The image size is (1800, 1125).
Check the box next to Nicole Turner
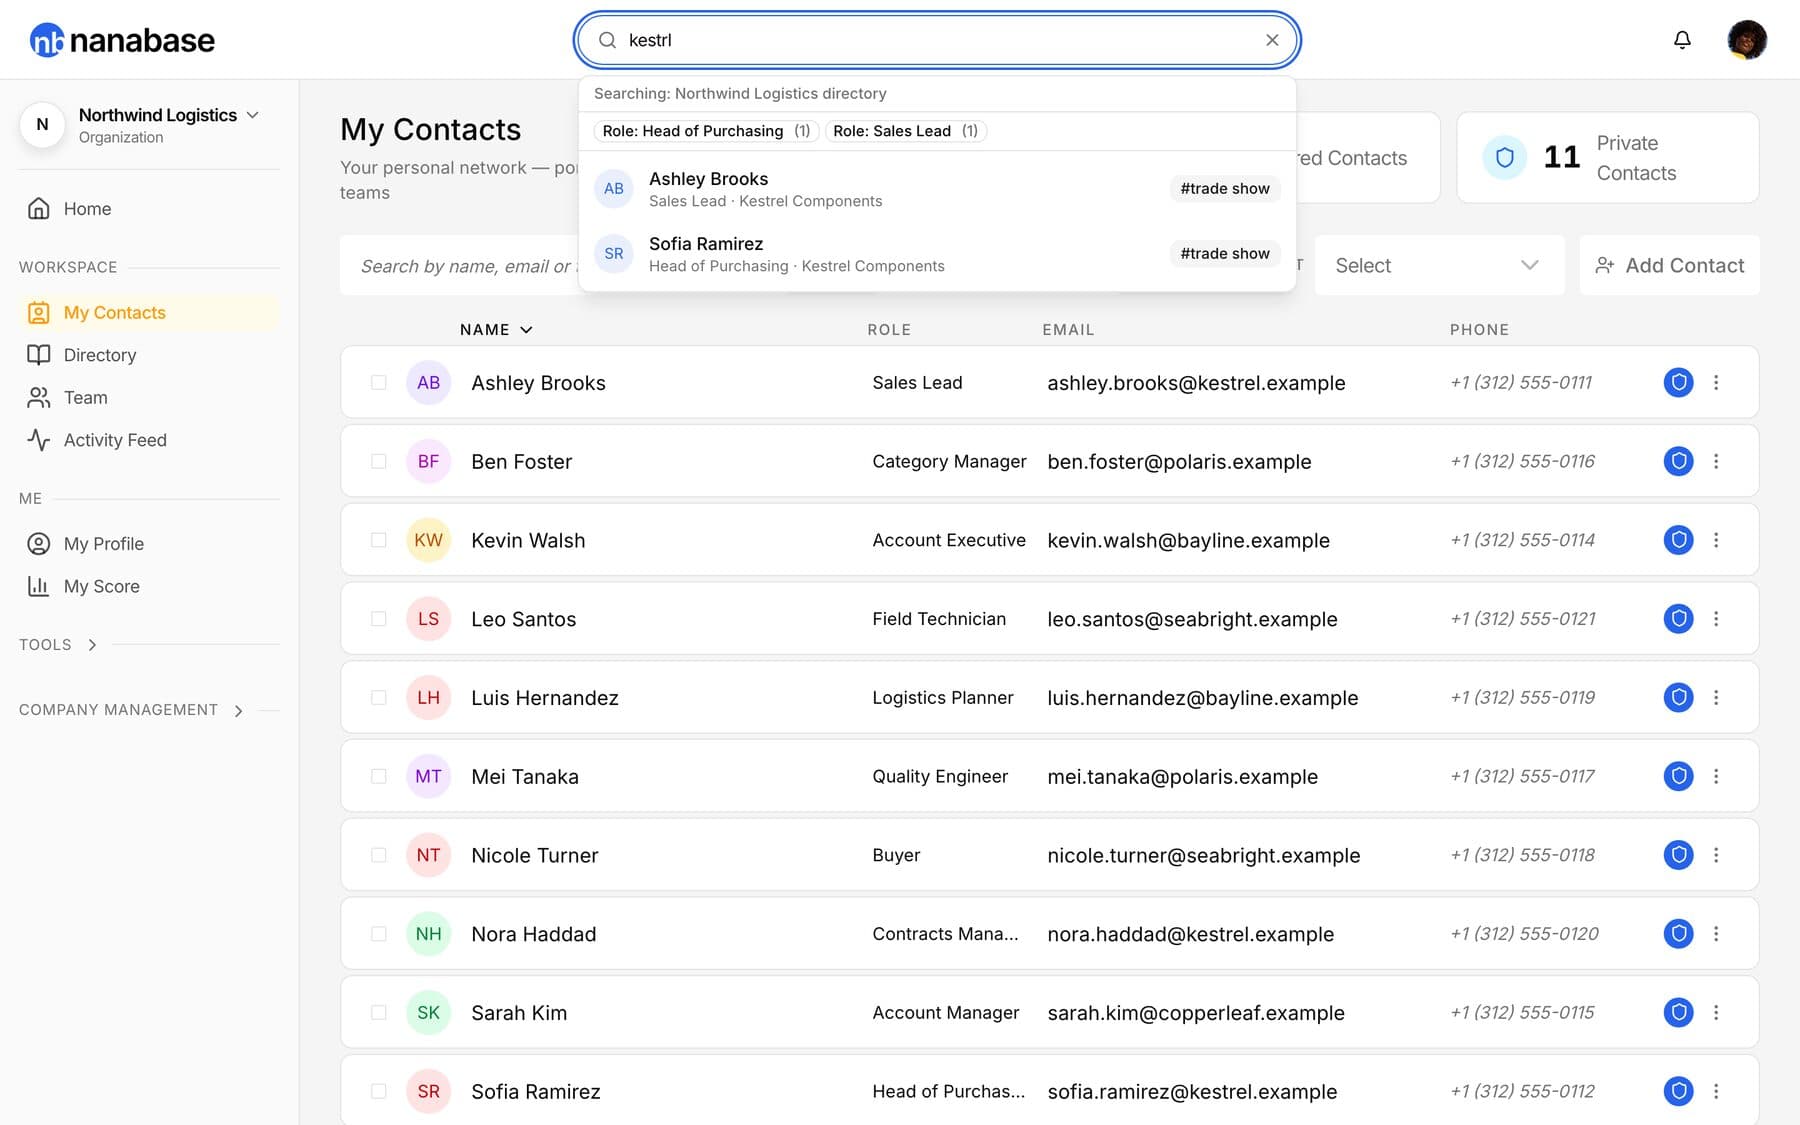pyautogui.click(x=378, y=855)
